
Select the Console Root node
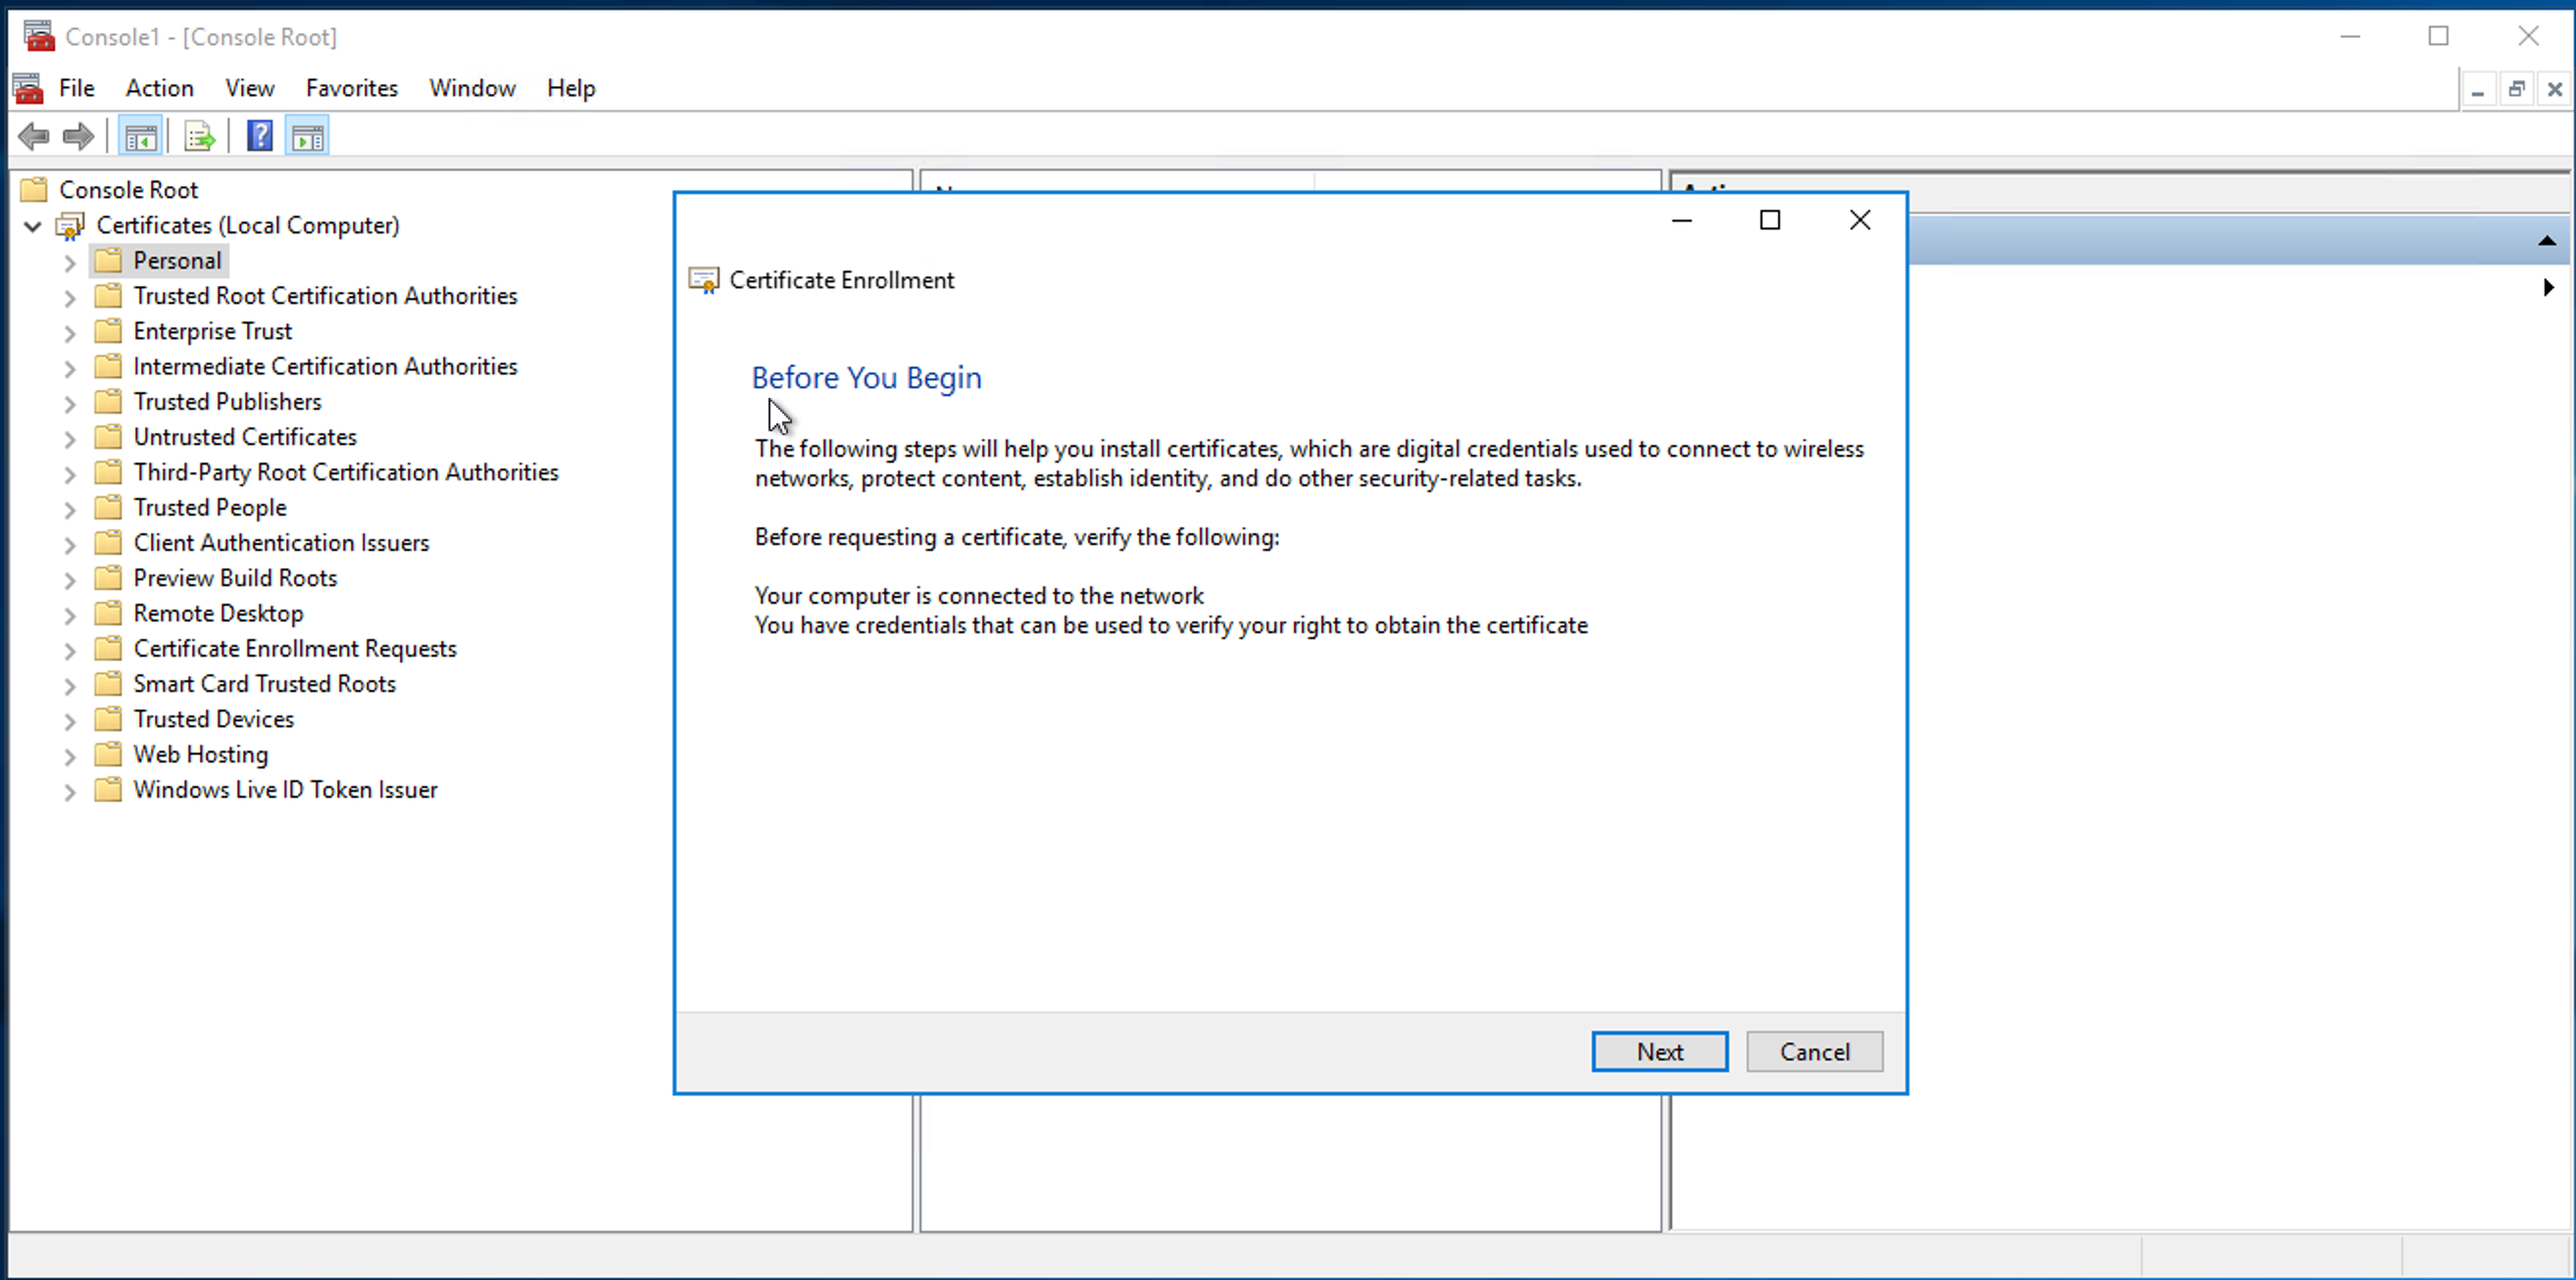coord(128,189)
